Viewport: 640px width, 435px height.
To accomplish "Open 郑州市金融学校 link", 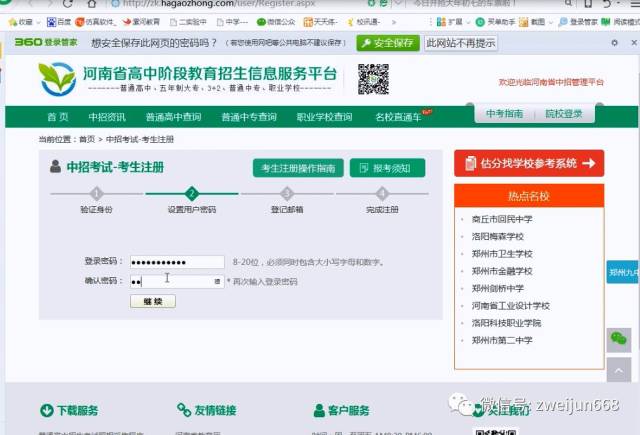I will [x=502, y=271].
